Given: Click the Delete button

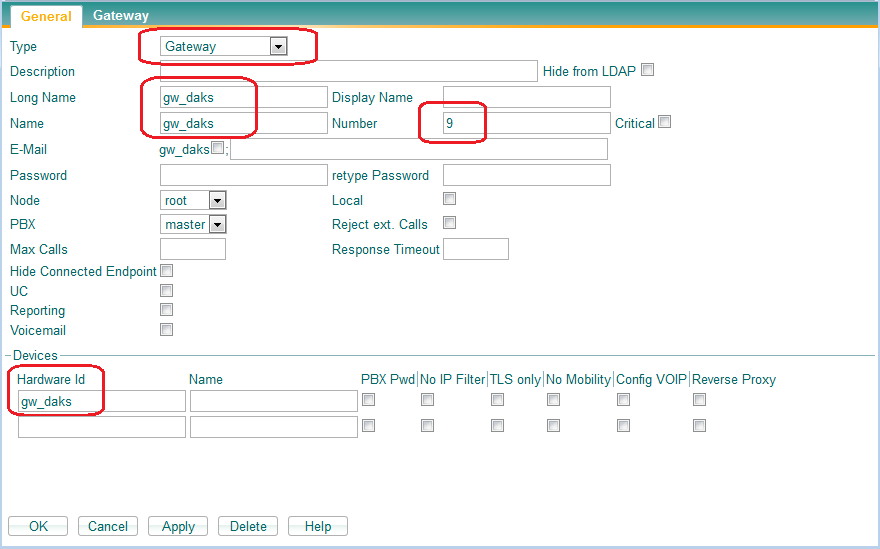Looking at the screenshot, I should (x=248, y=526).
